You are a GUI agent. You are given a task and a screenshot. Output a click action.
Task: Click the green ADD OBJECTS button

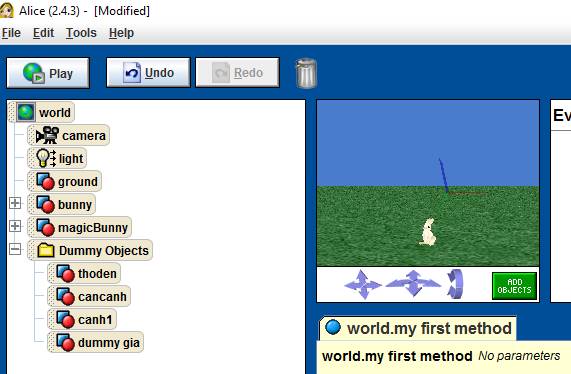(x=514, y=286)
